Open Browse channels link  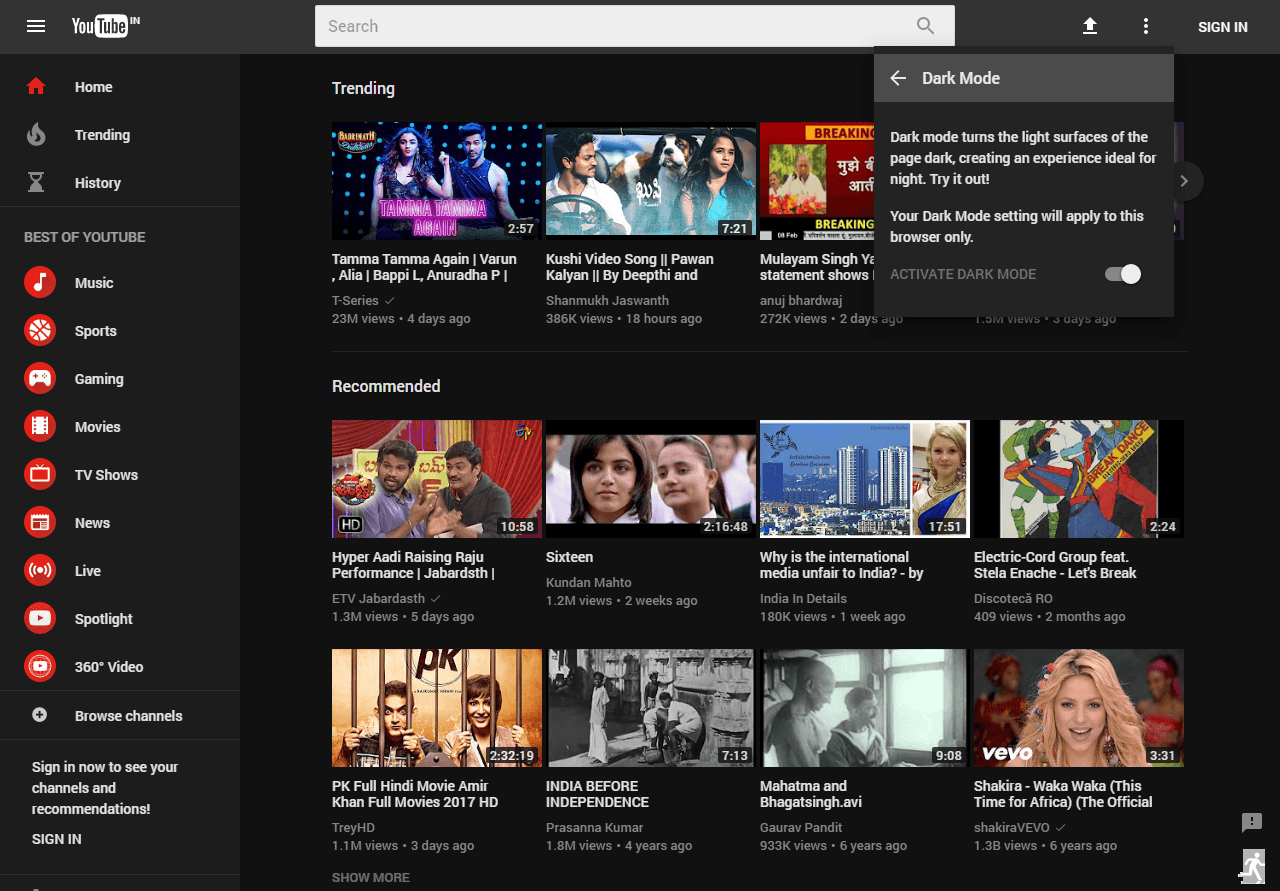coord(128,716)
